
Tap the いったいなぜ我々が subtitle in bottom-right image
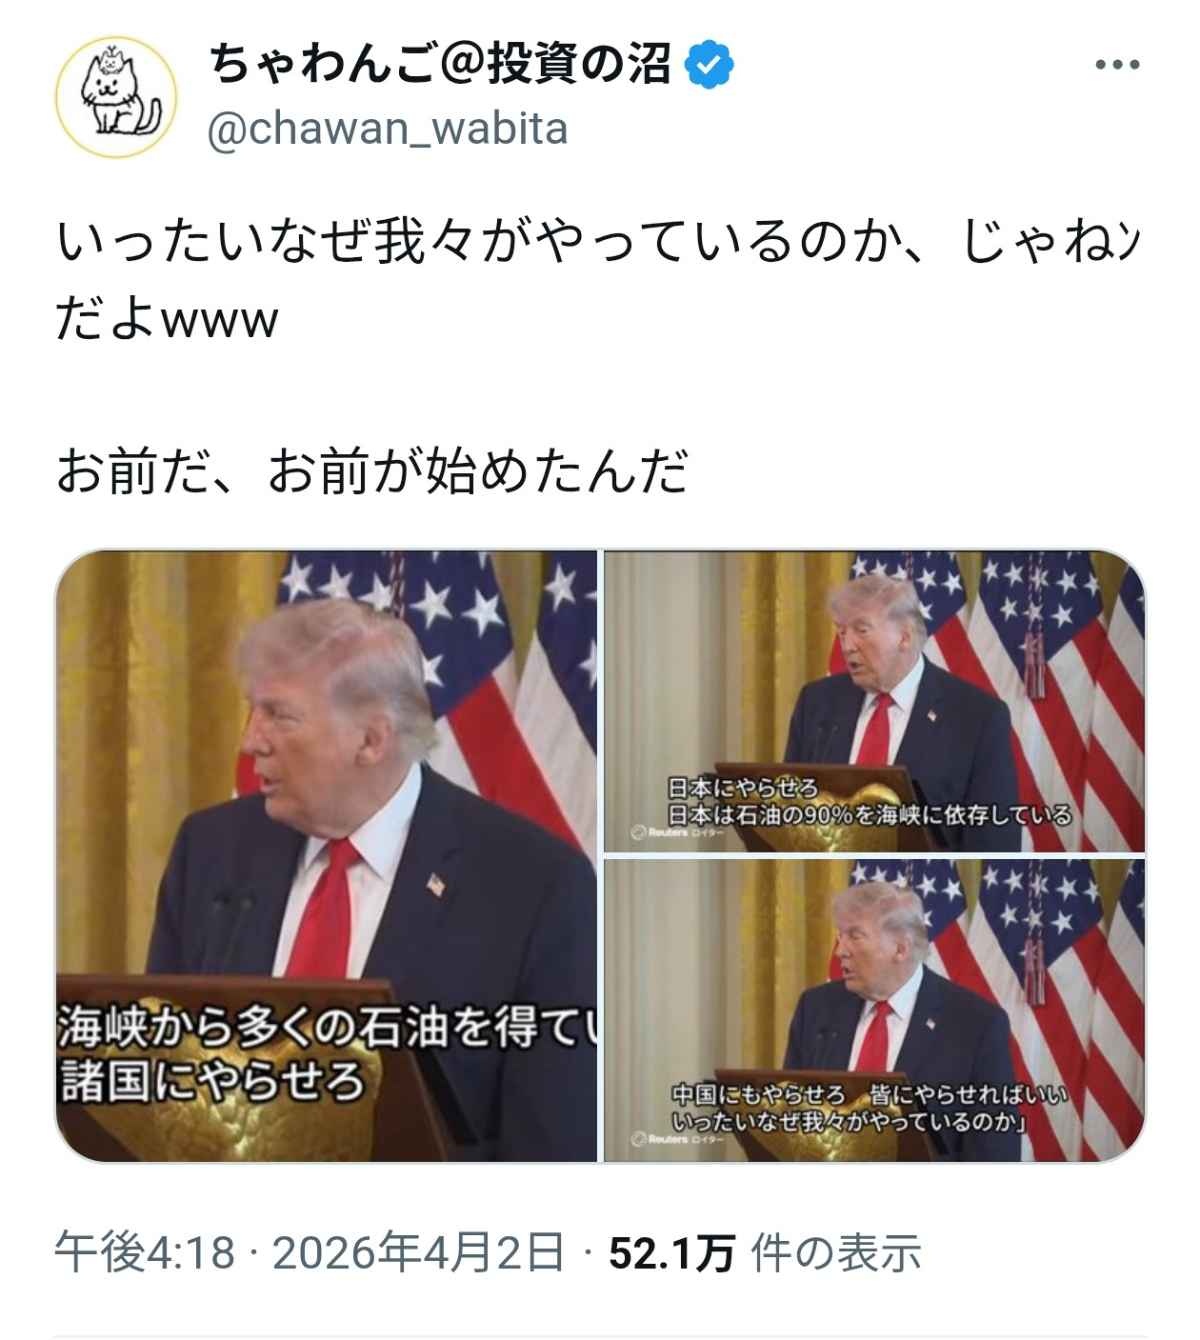click(850, 1121)
